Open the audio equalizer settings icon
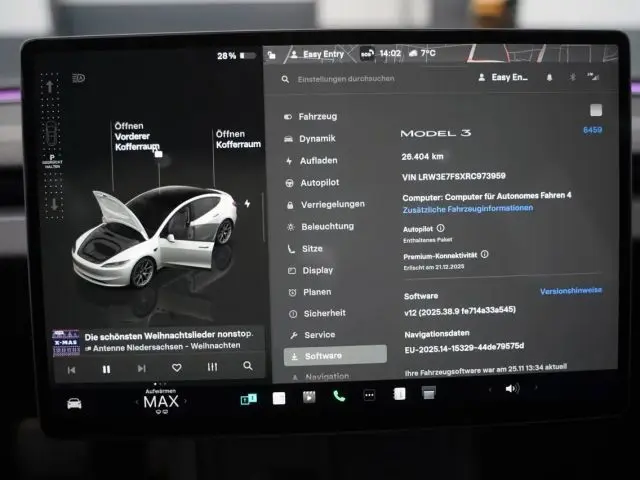This screenshot has width=640, height=480. point(212,367)
